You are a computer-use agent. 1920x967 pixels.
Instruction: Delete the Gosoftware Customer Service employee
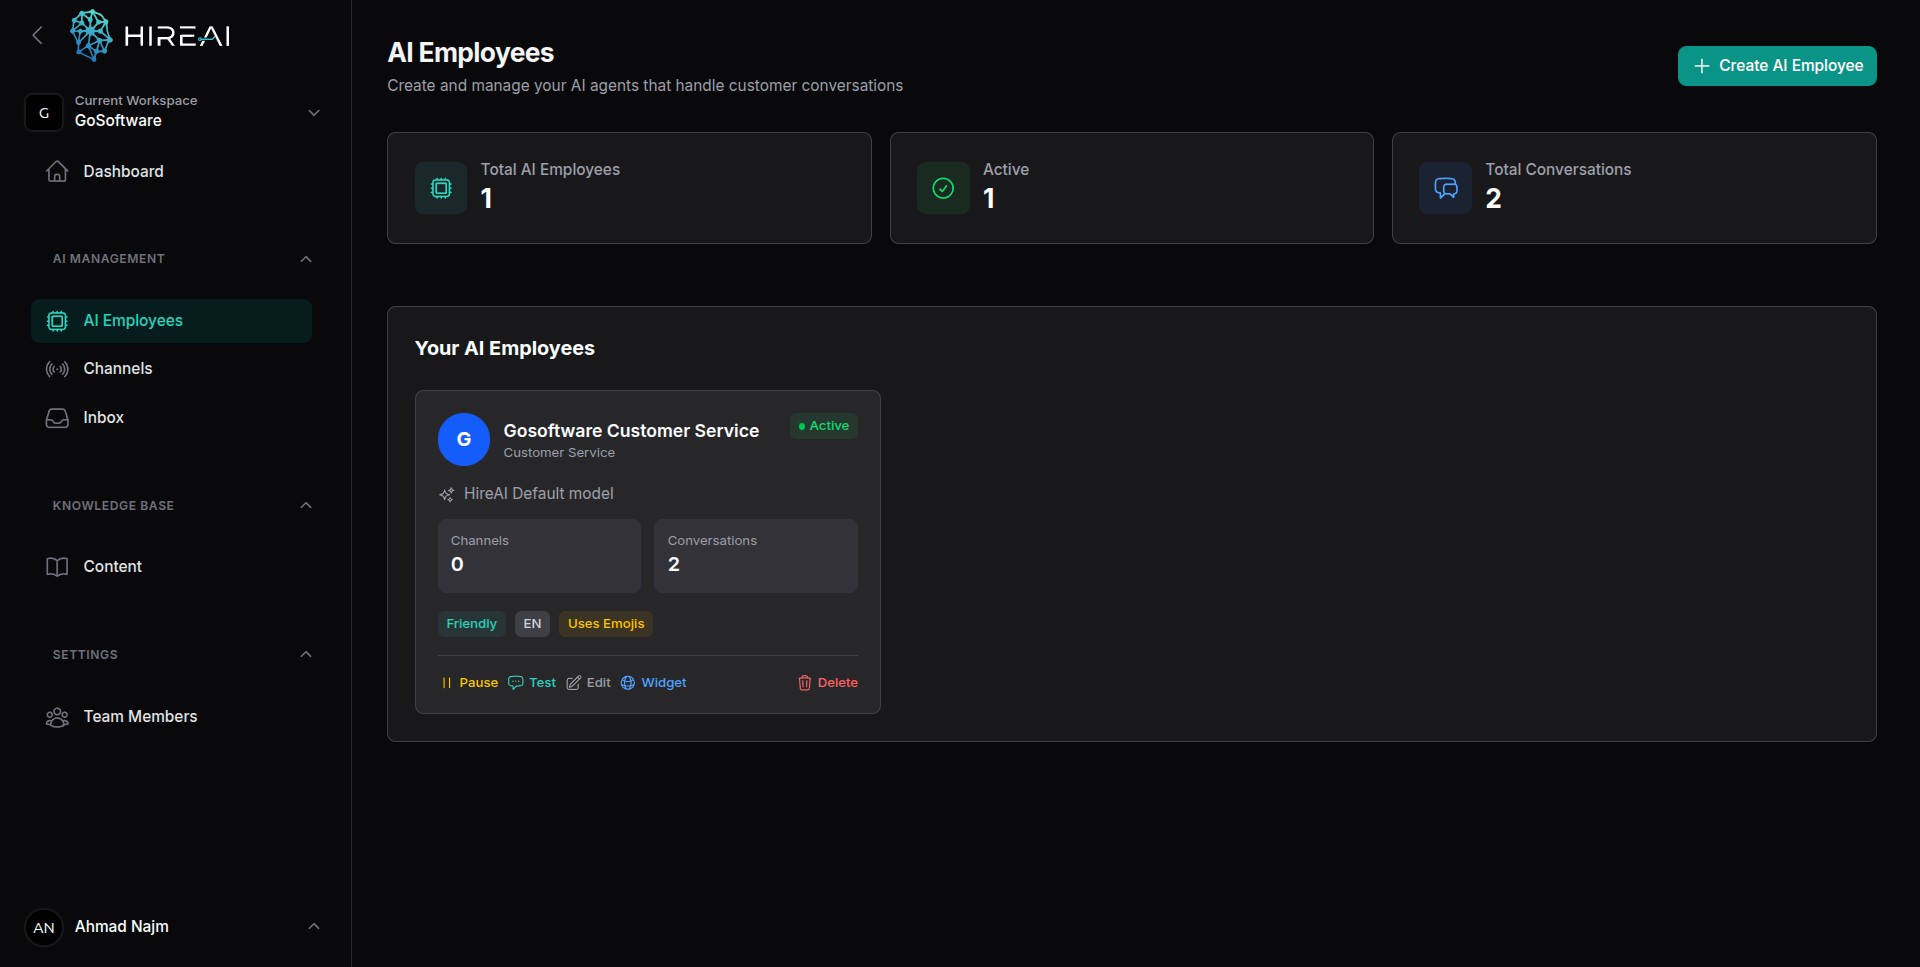click(x=828, y=682)
